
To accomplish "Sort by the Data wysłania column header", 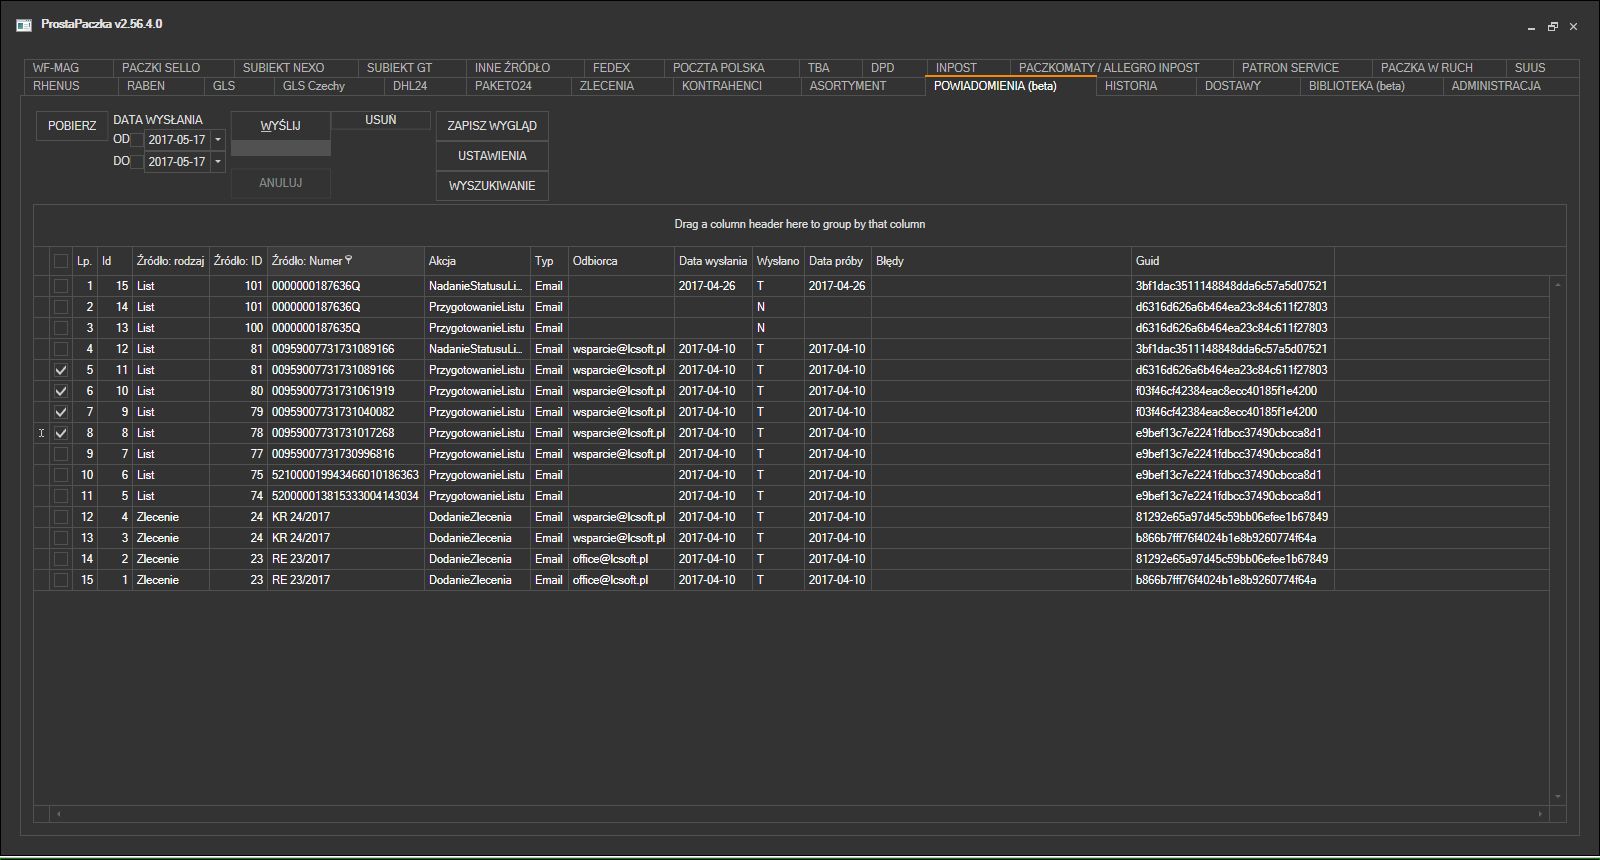I will pyautogui.click(x=713, y=261).
